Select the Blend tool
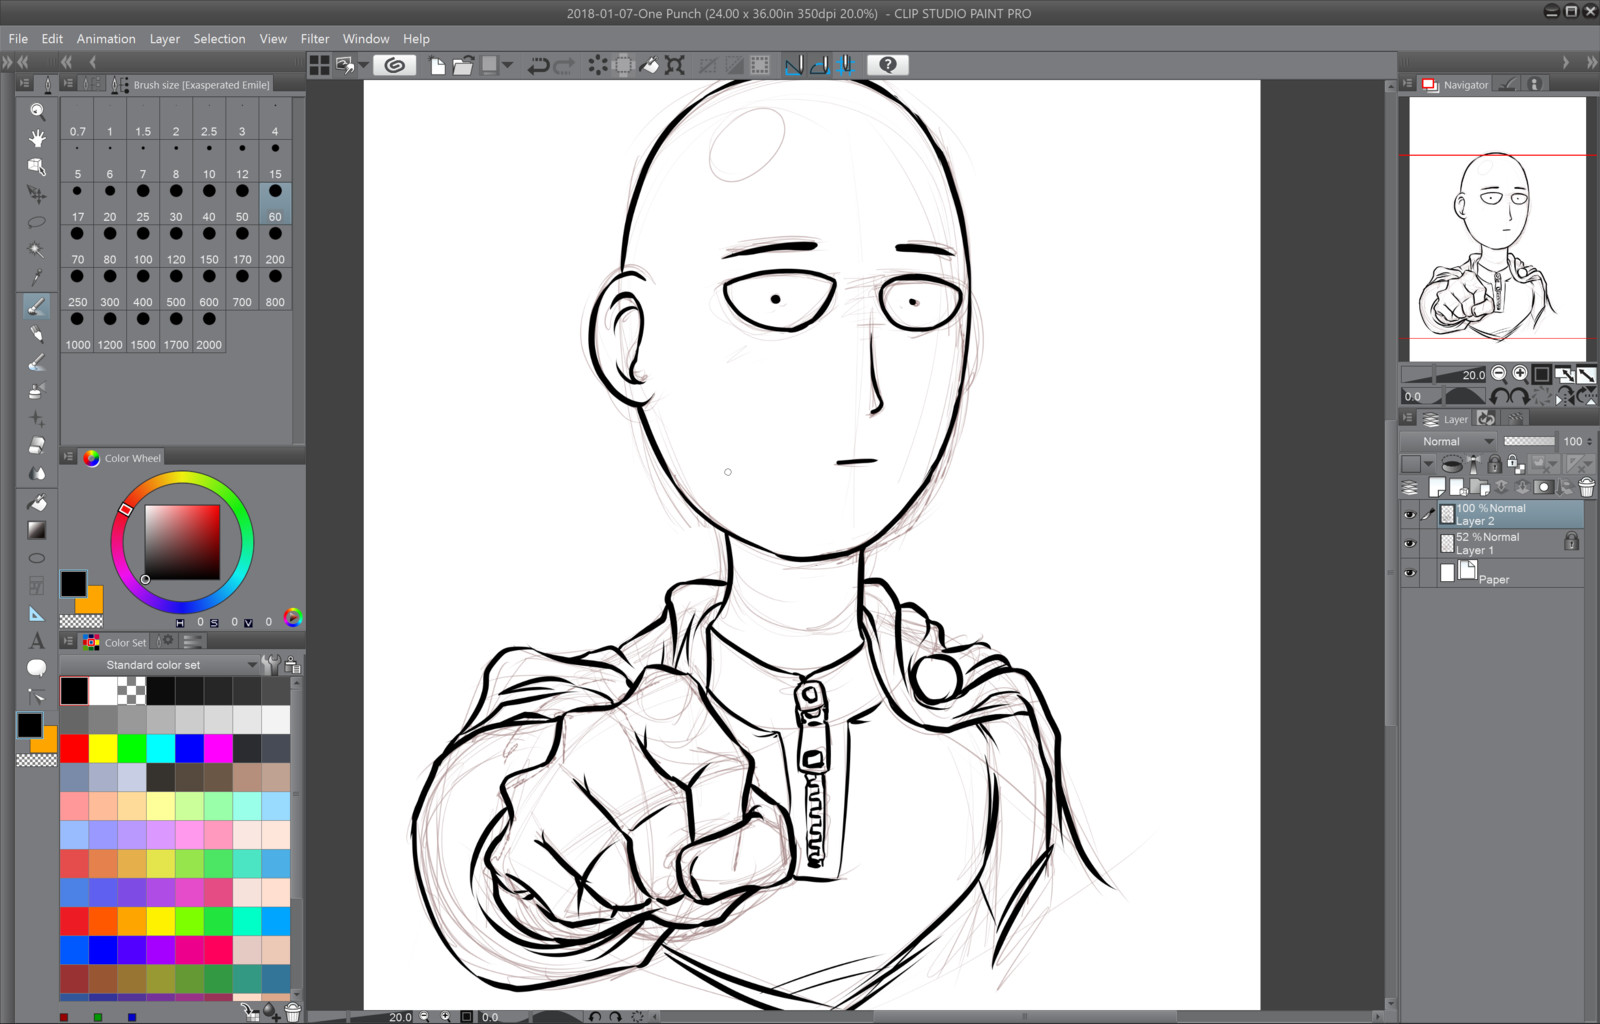Image resolution: width=1600 pixels, height=1024 pixels. [x=37, y=473]
